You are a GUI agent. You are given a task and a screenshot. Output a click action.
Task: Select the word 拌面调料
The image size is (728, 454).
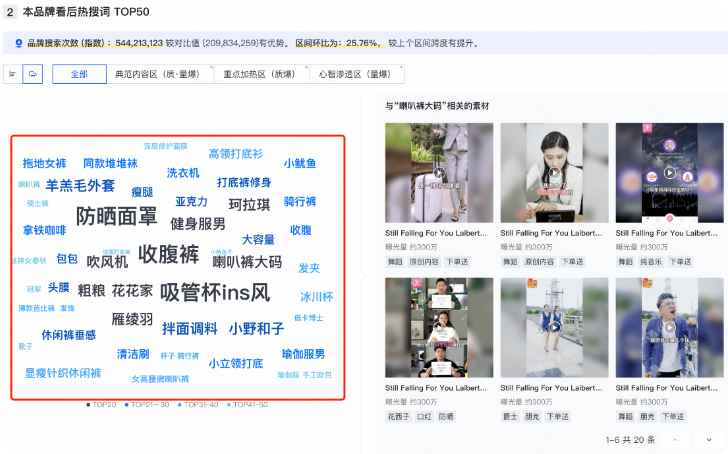[190, 329]
